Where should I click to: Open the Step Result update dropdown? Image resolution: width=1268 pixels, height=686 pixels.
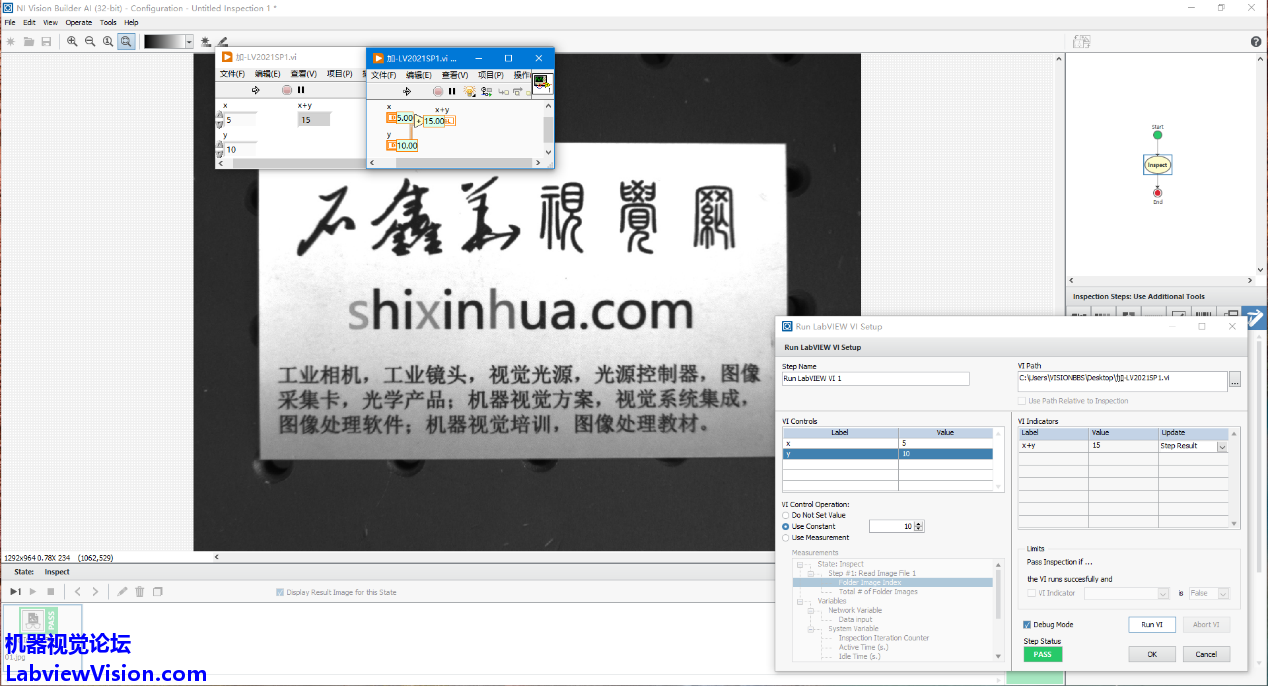(1221, 447)
